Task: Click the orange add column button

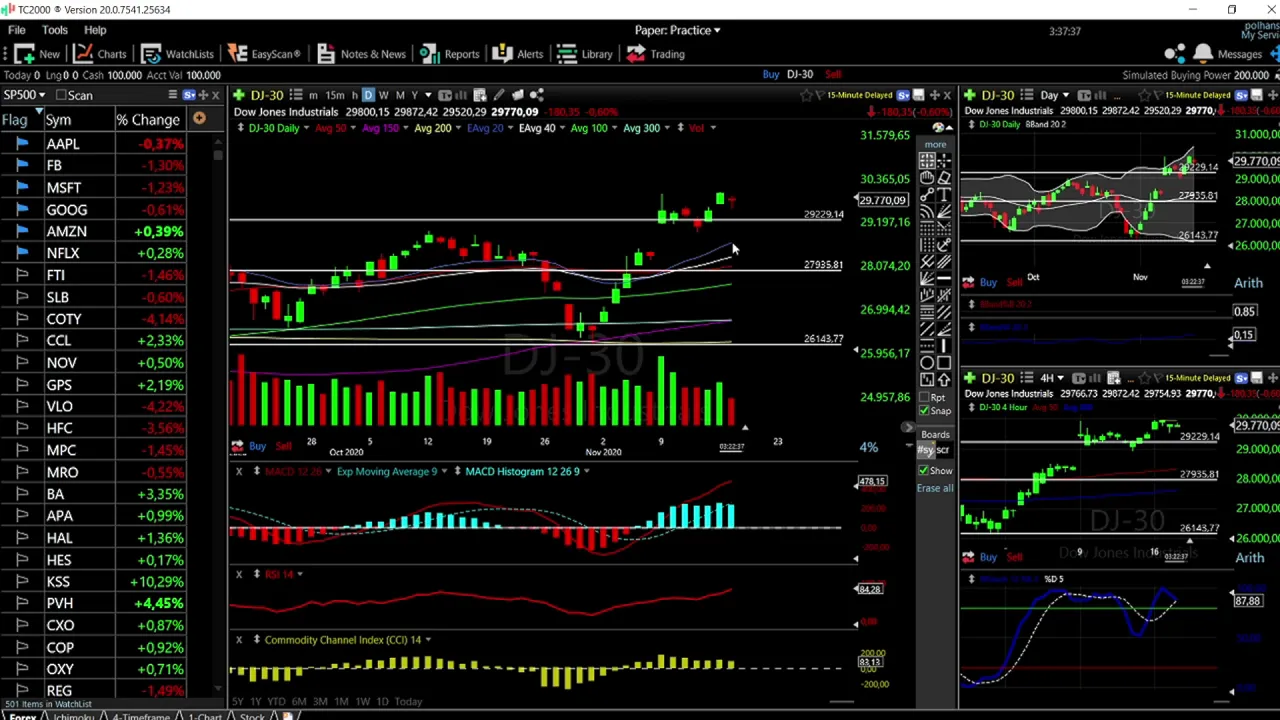Action: (199, 119)
